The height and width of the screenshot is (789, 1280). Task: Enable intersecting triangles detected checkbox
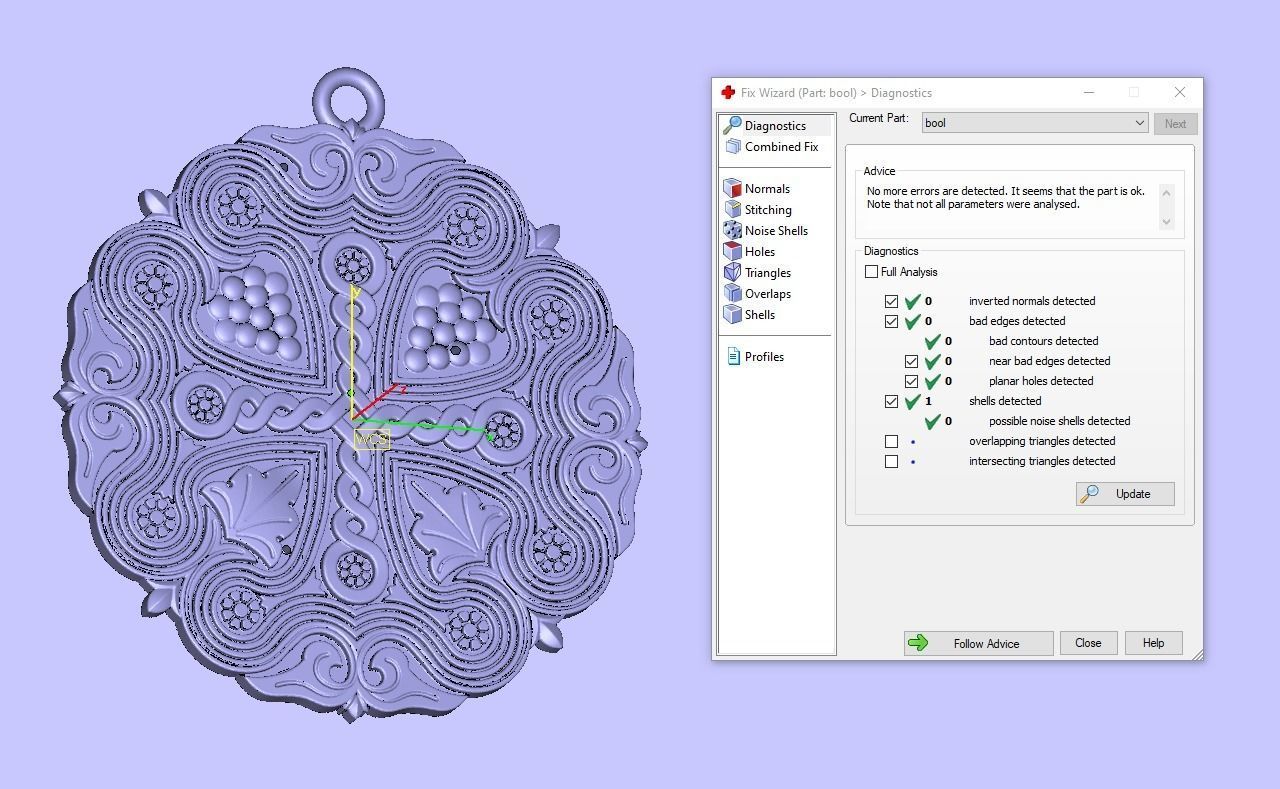pyautogui.click(x=891, y=461)
